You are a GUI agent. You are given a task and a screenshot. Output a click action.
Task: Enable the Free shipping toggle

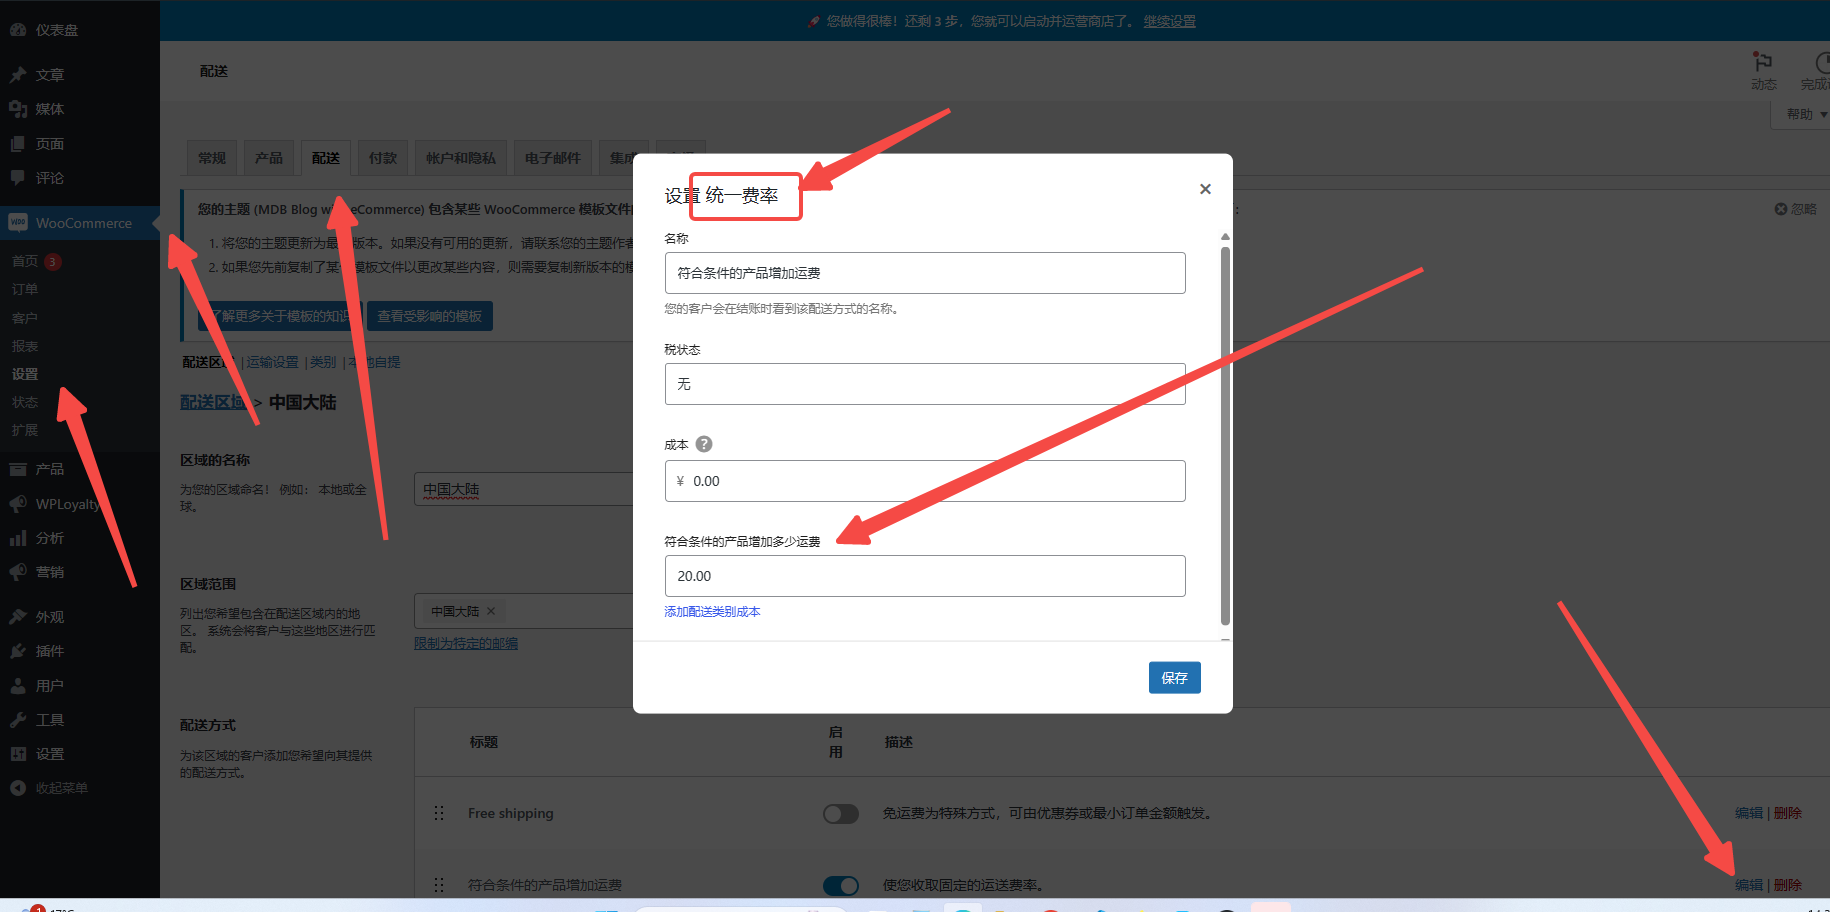[x=840, y=814]
